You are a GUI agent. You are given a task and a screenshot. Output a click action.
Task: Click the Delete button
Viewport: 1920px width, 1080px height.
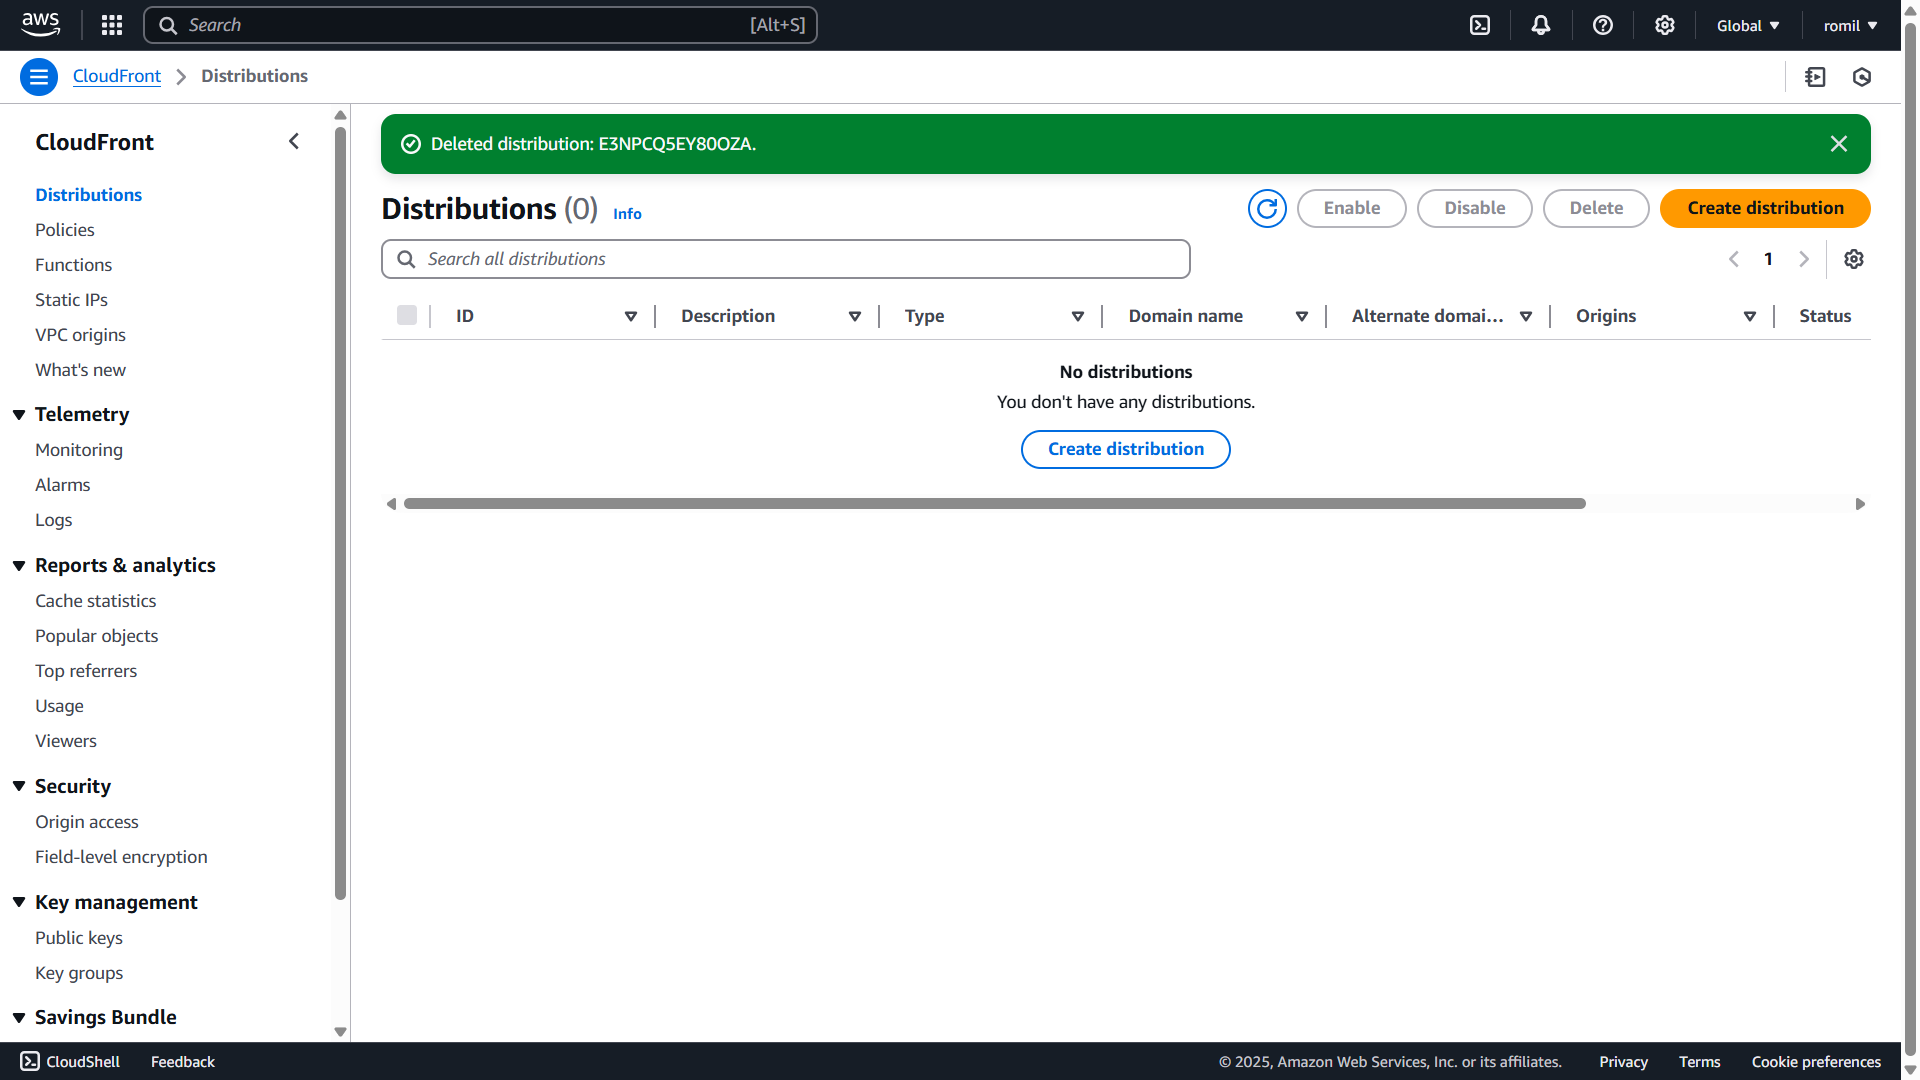1596,208
